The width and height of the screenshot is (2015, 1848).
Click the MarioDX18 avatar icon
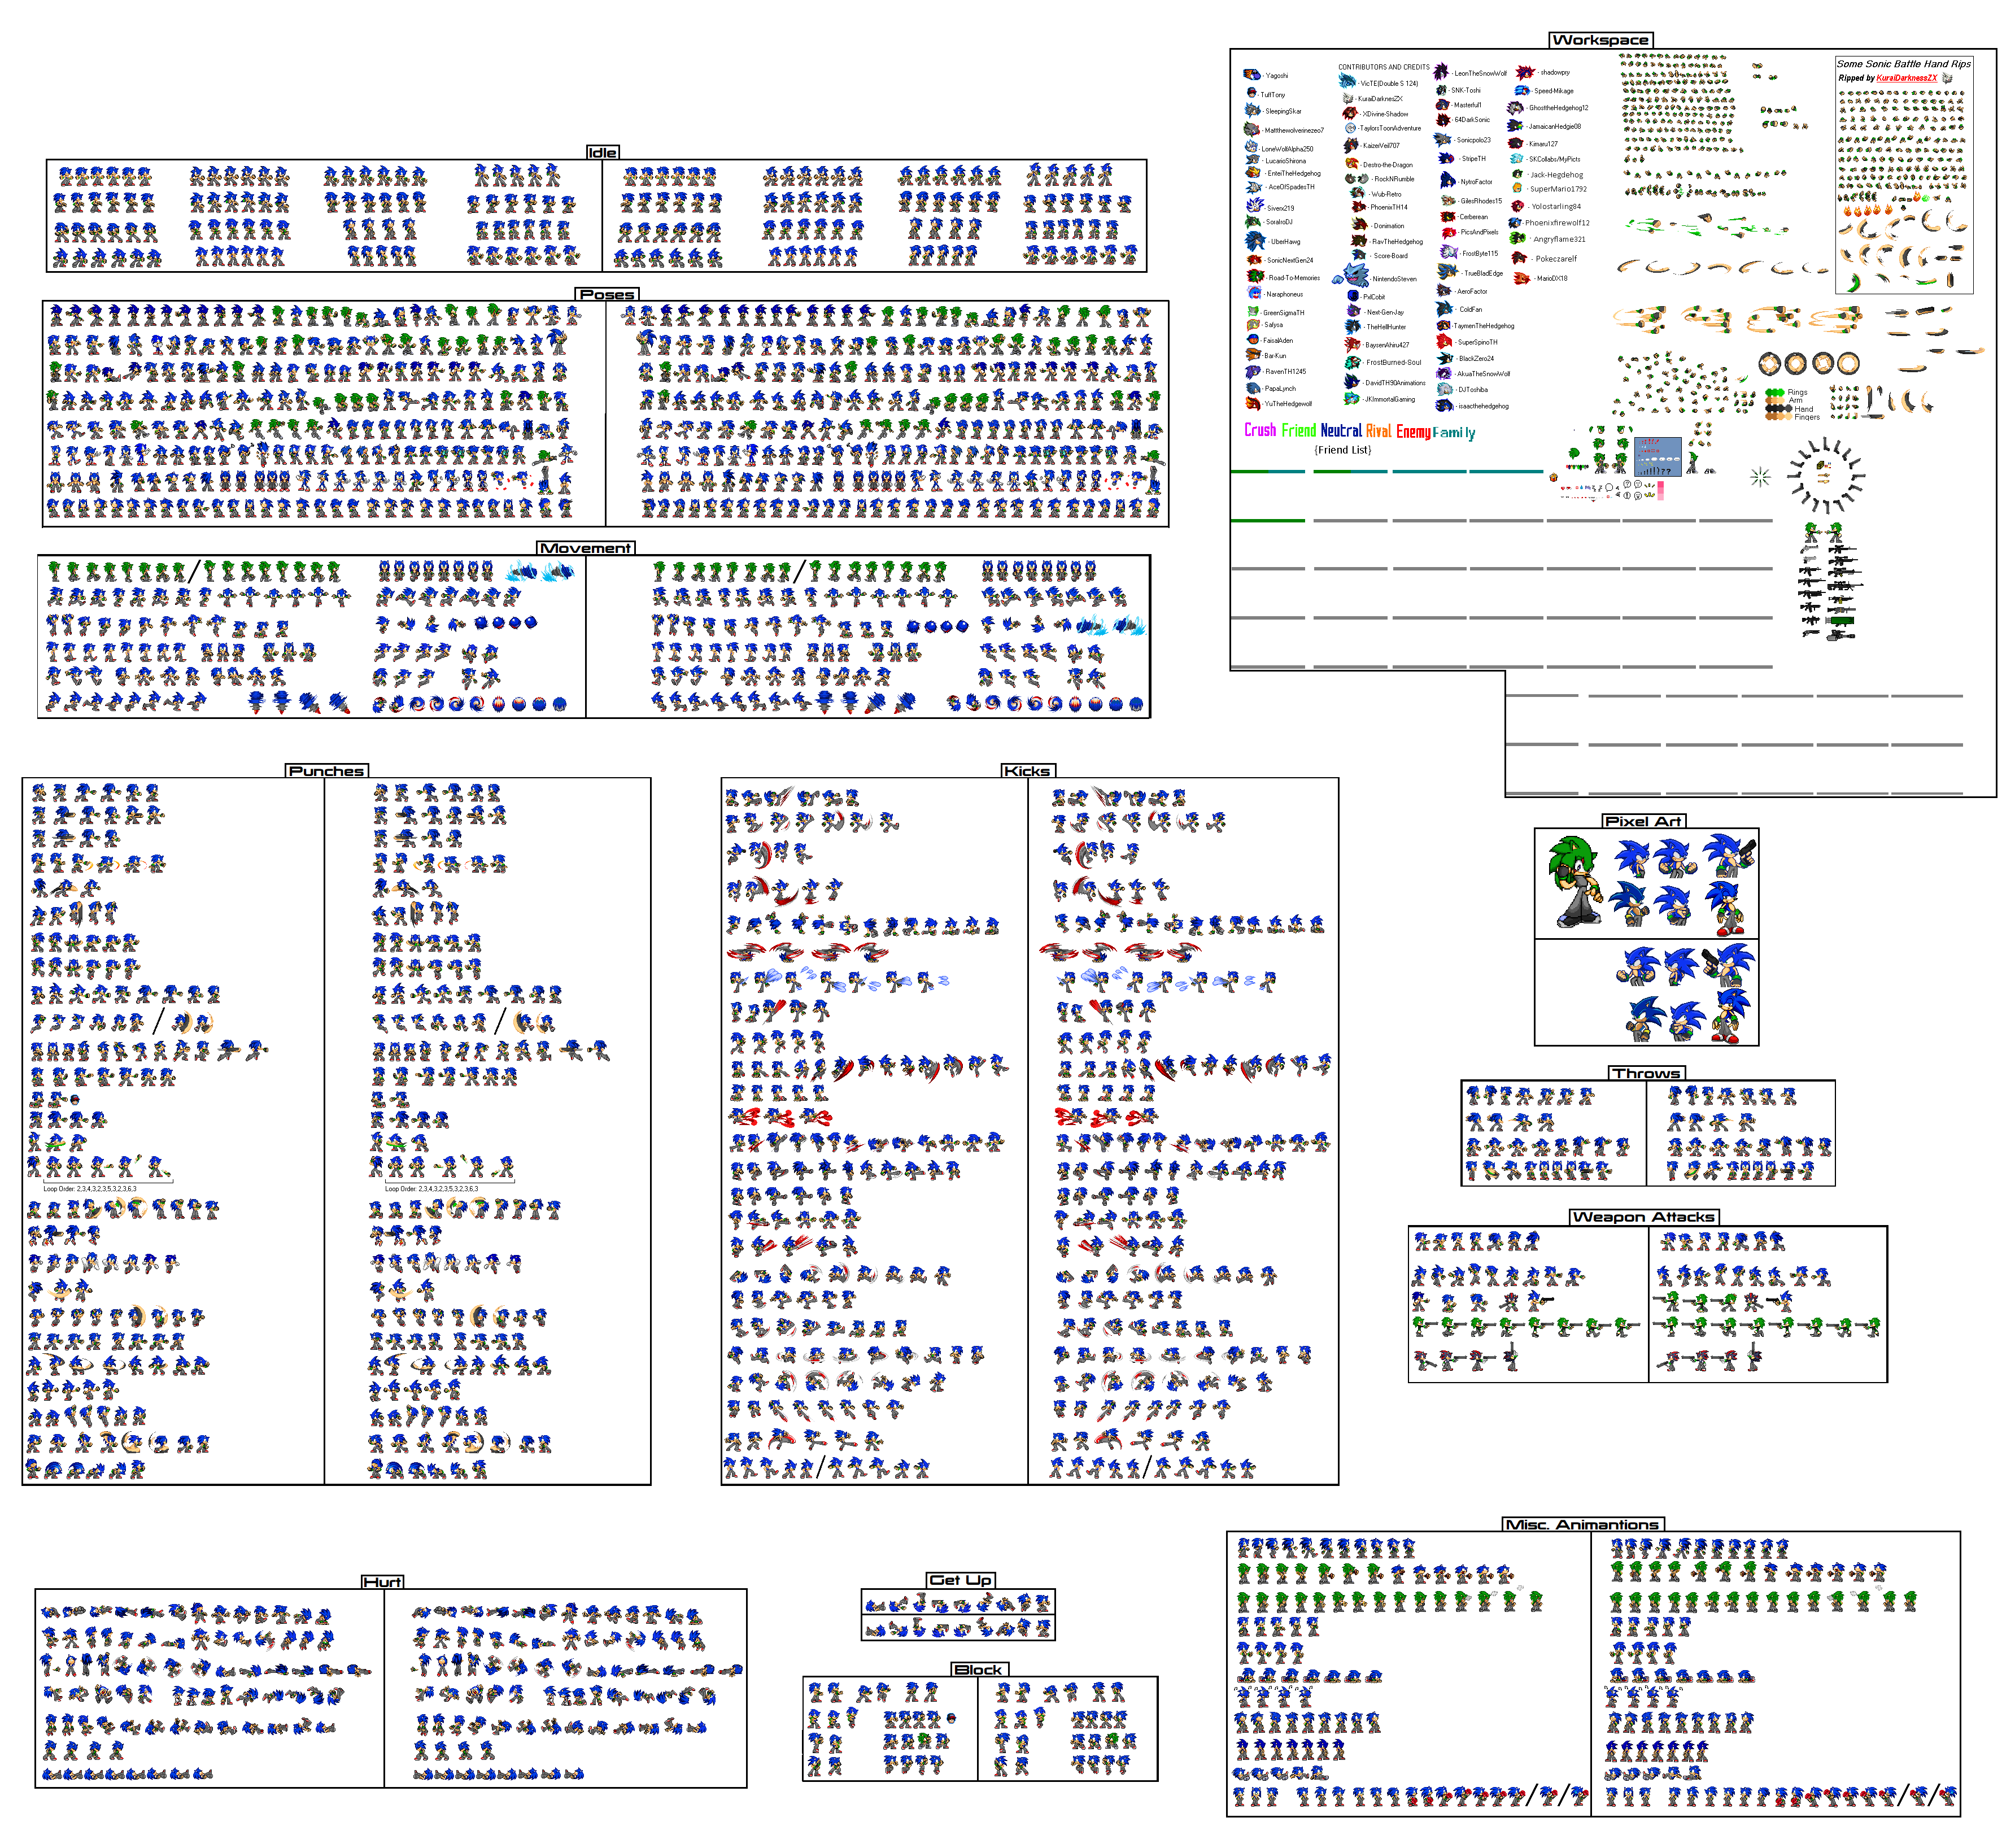tap(1522, 278)
